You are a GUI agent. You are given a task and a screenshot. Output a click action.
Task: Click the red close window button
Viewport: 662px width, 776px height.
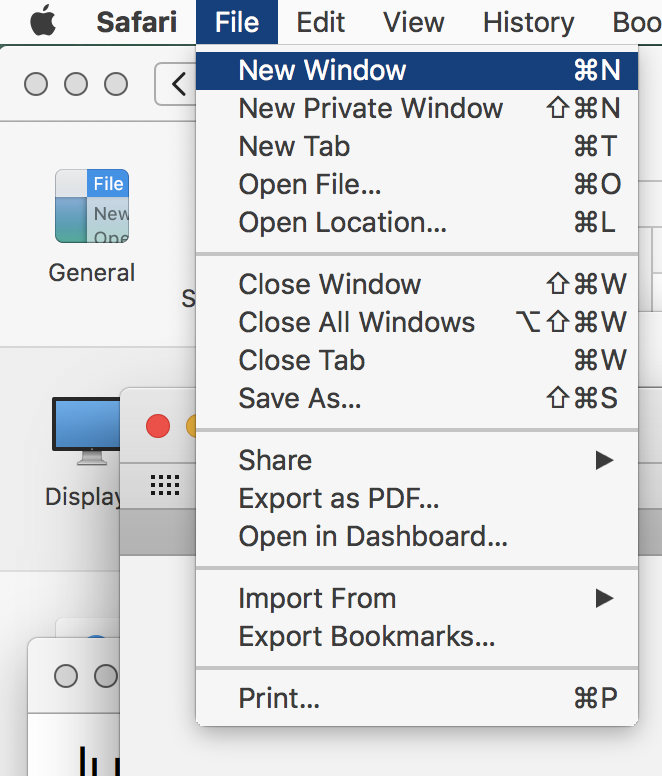pos(158,426)
